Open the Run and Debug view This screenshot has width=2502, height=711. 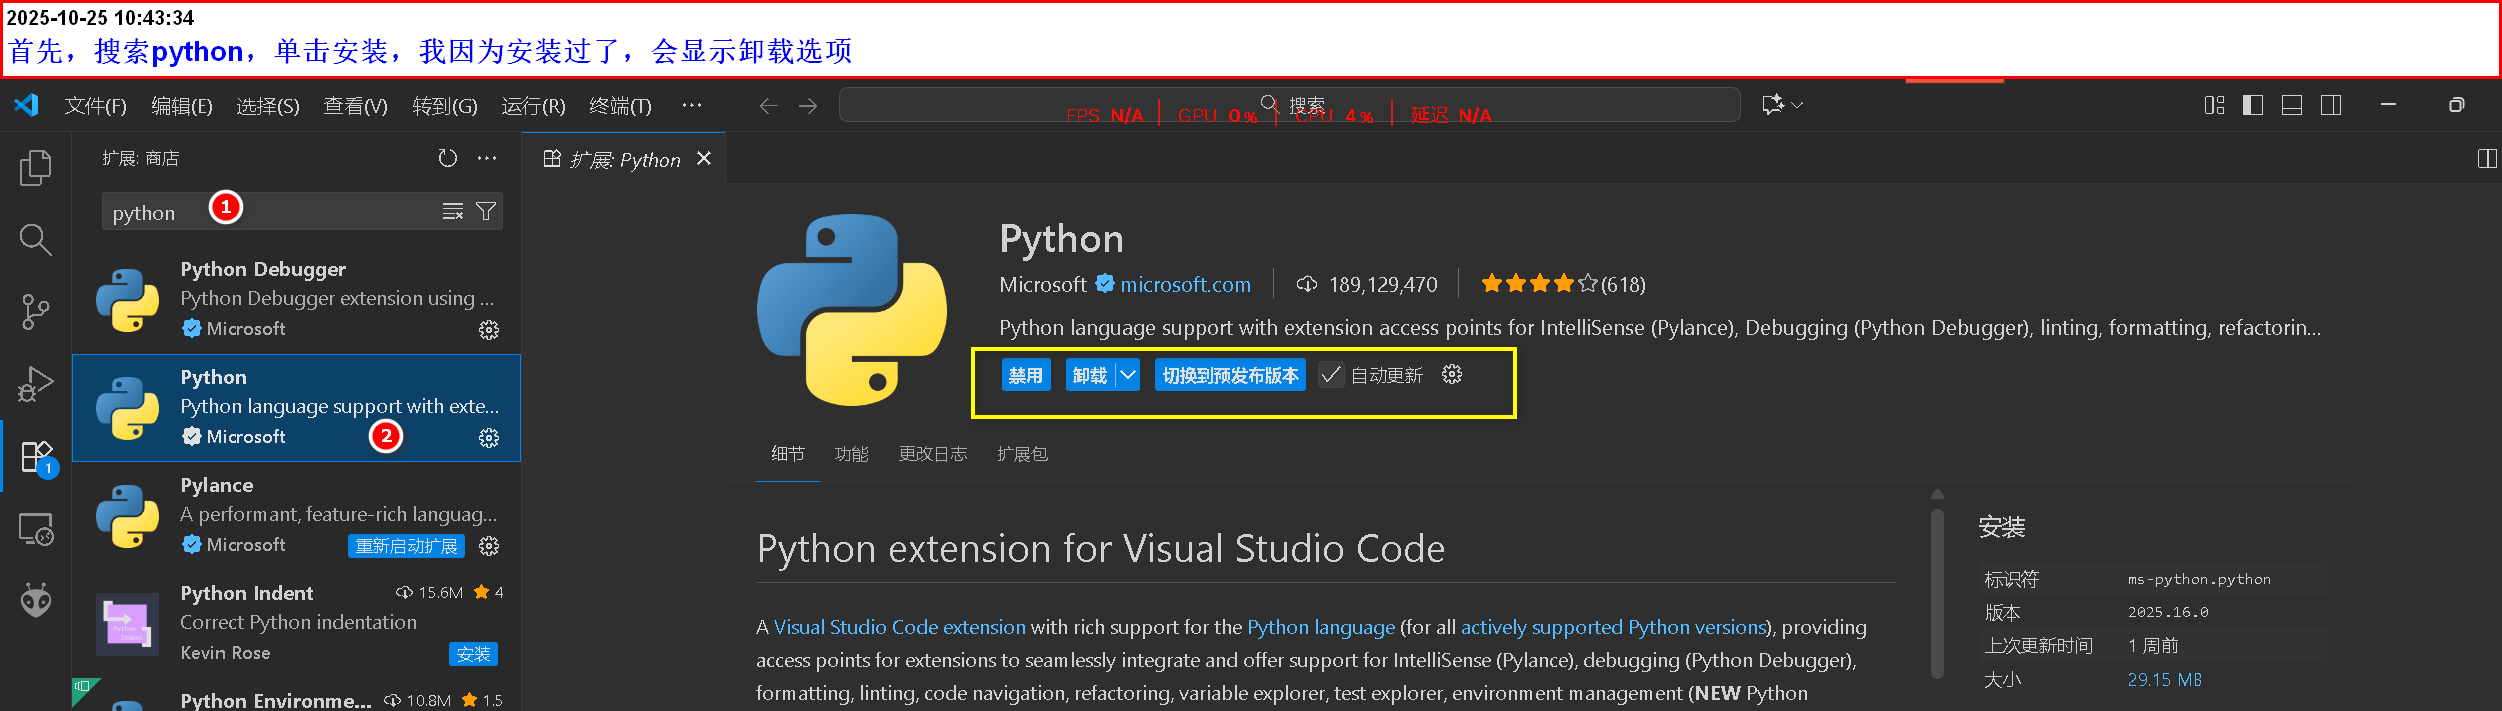coord(36,384)
